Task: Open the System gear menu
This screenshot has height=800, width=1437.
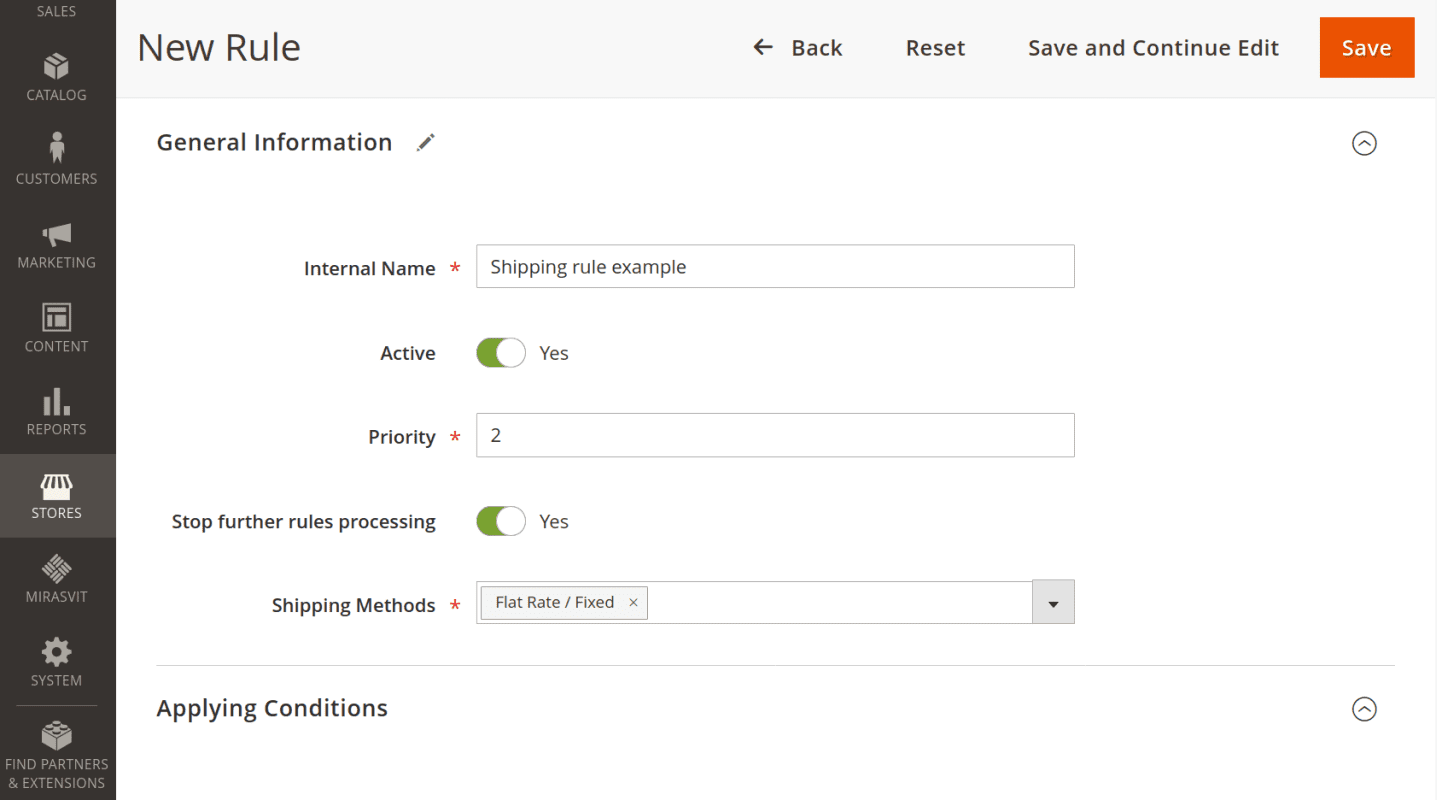Action: [57, 663]
